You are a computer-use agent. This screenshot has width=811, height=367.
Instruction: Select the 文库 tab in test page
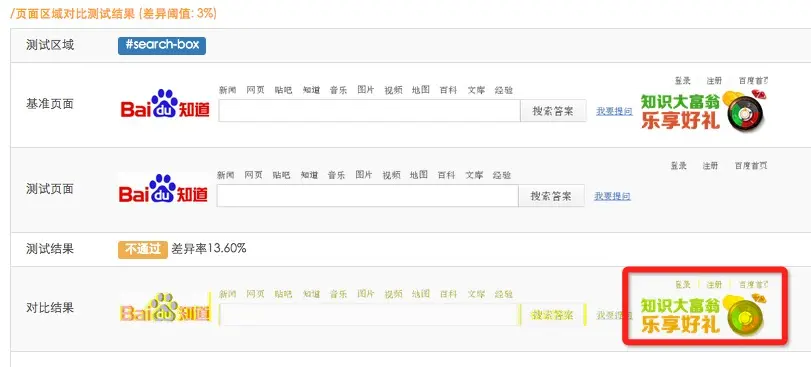point(474,175)
